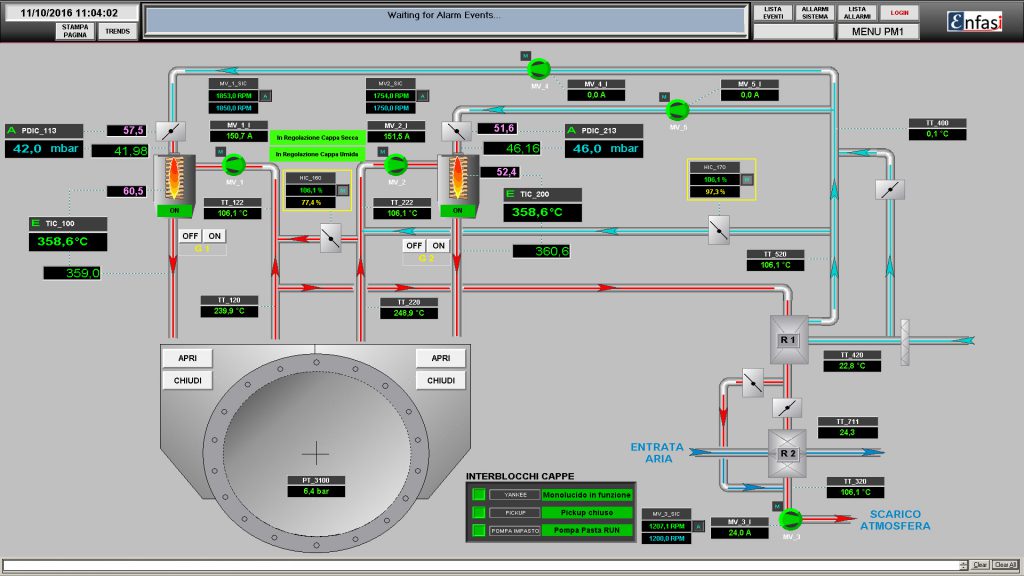Toggle the A mode button on MV_1_SIC
This screenshot has height=576, width=1024.
point(265,96)
